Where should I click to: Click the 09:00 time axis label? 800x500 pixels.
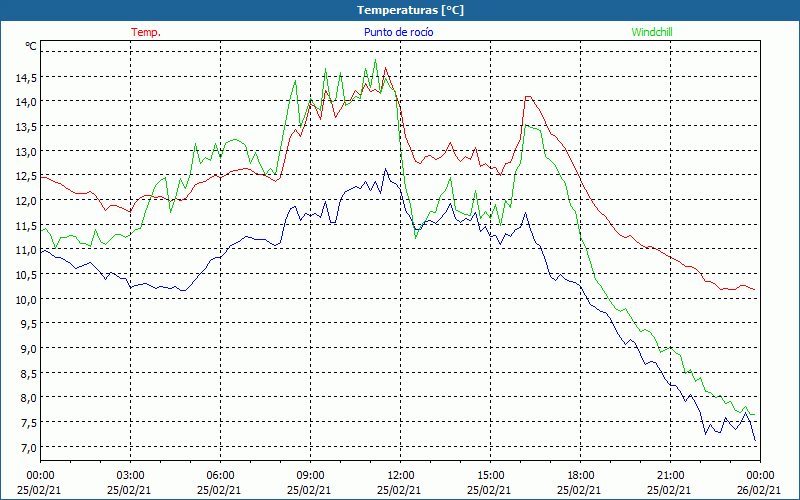point(310,476)
